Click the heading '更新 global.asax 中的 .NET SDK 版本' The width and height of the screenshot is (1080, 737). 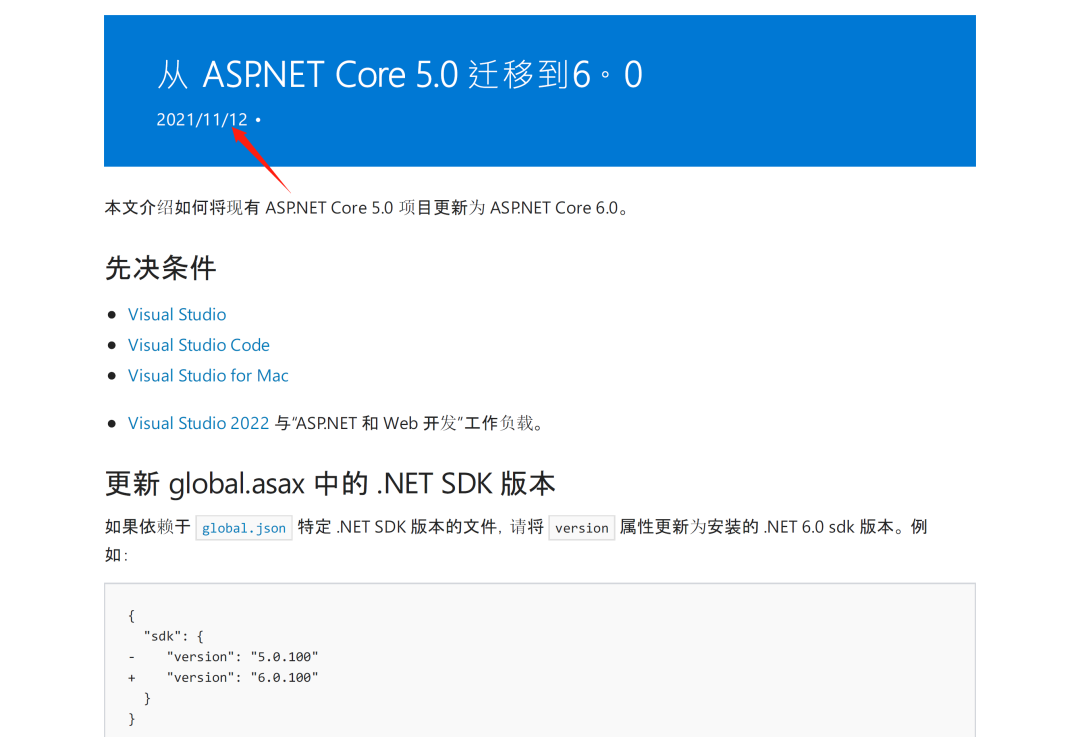click(x=330, y=484)
